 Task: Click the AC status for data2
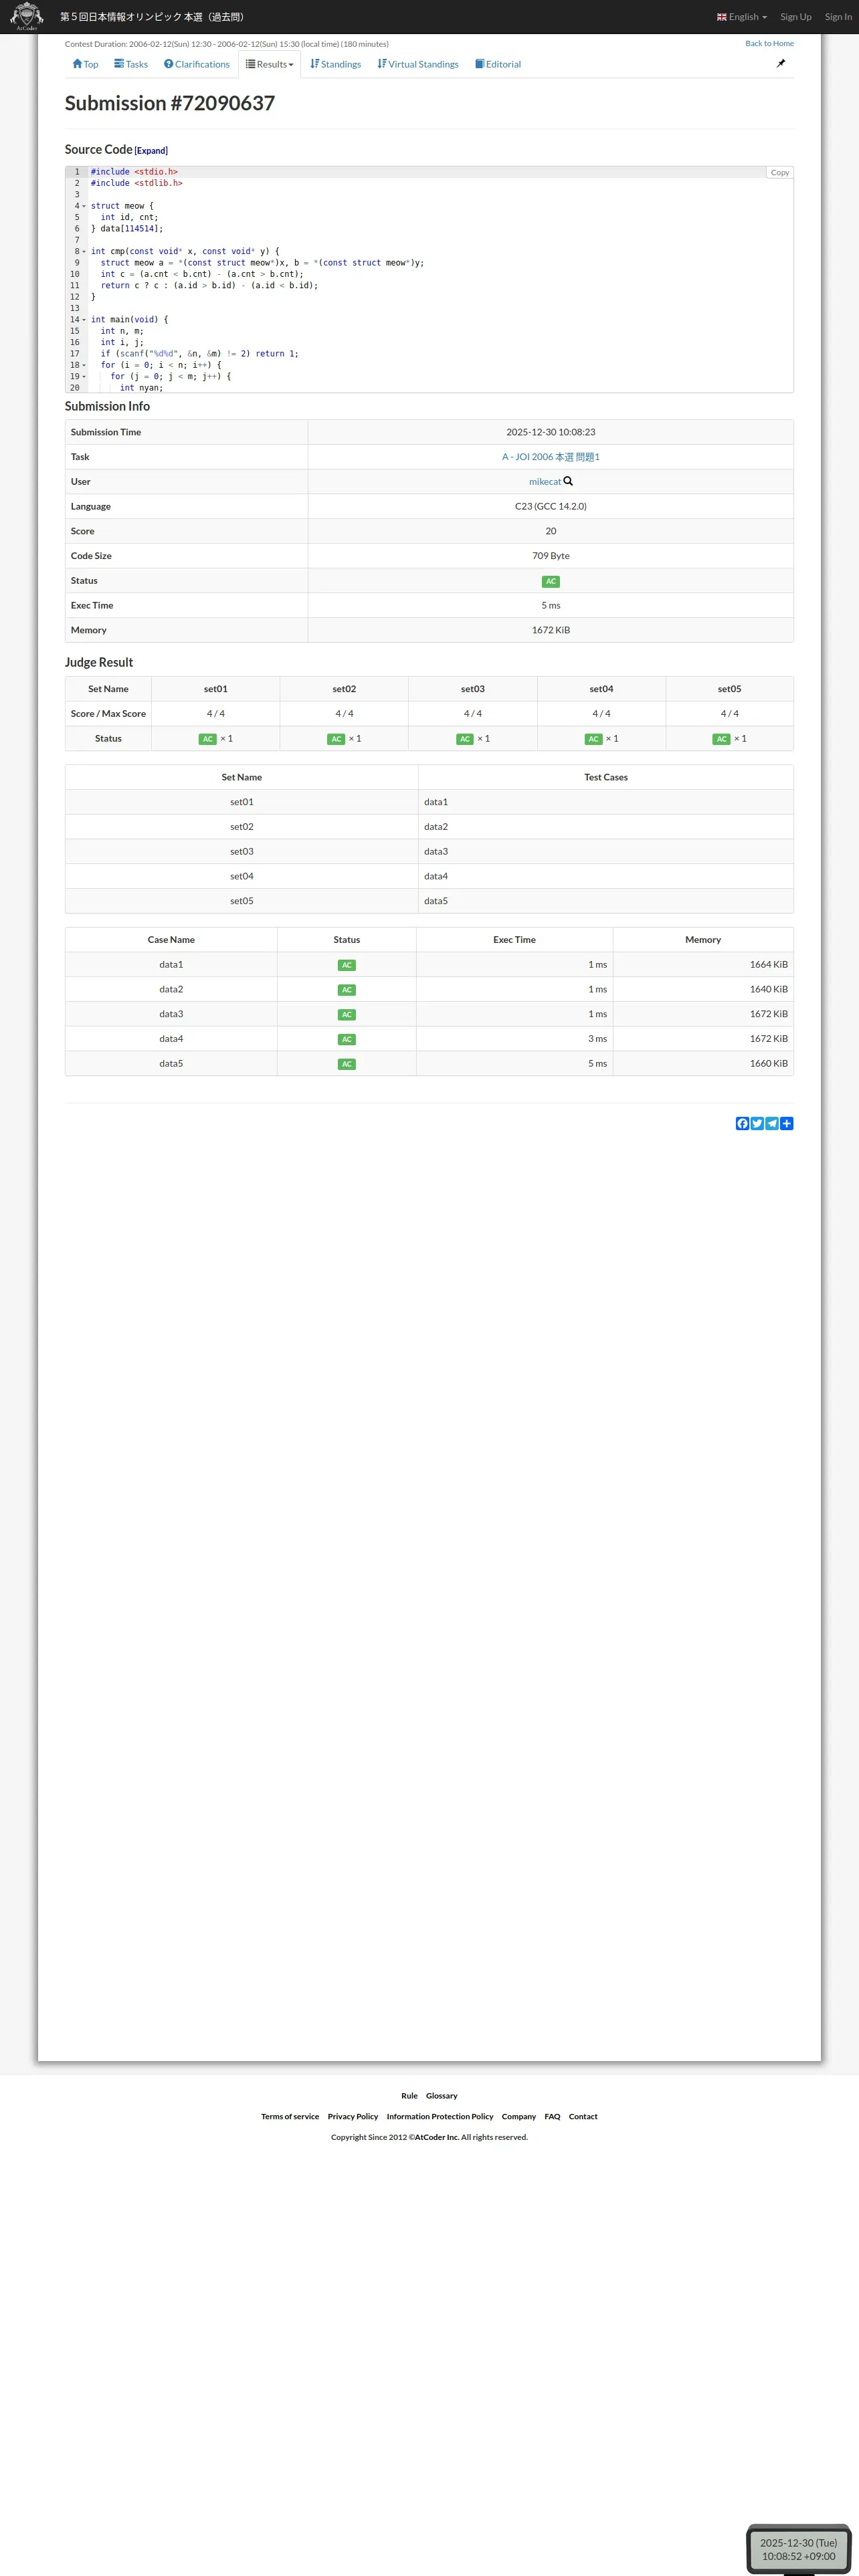point(347,991)
